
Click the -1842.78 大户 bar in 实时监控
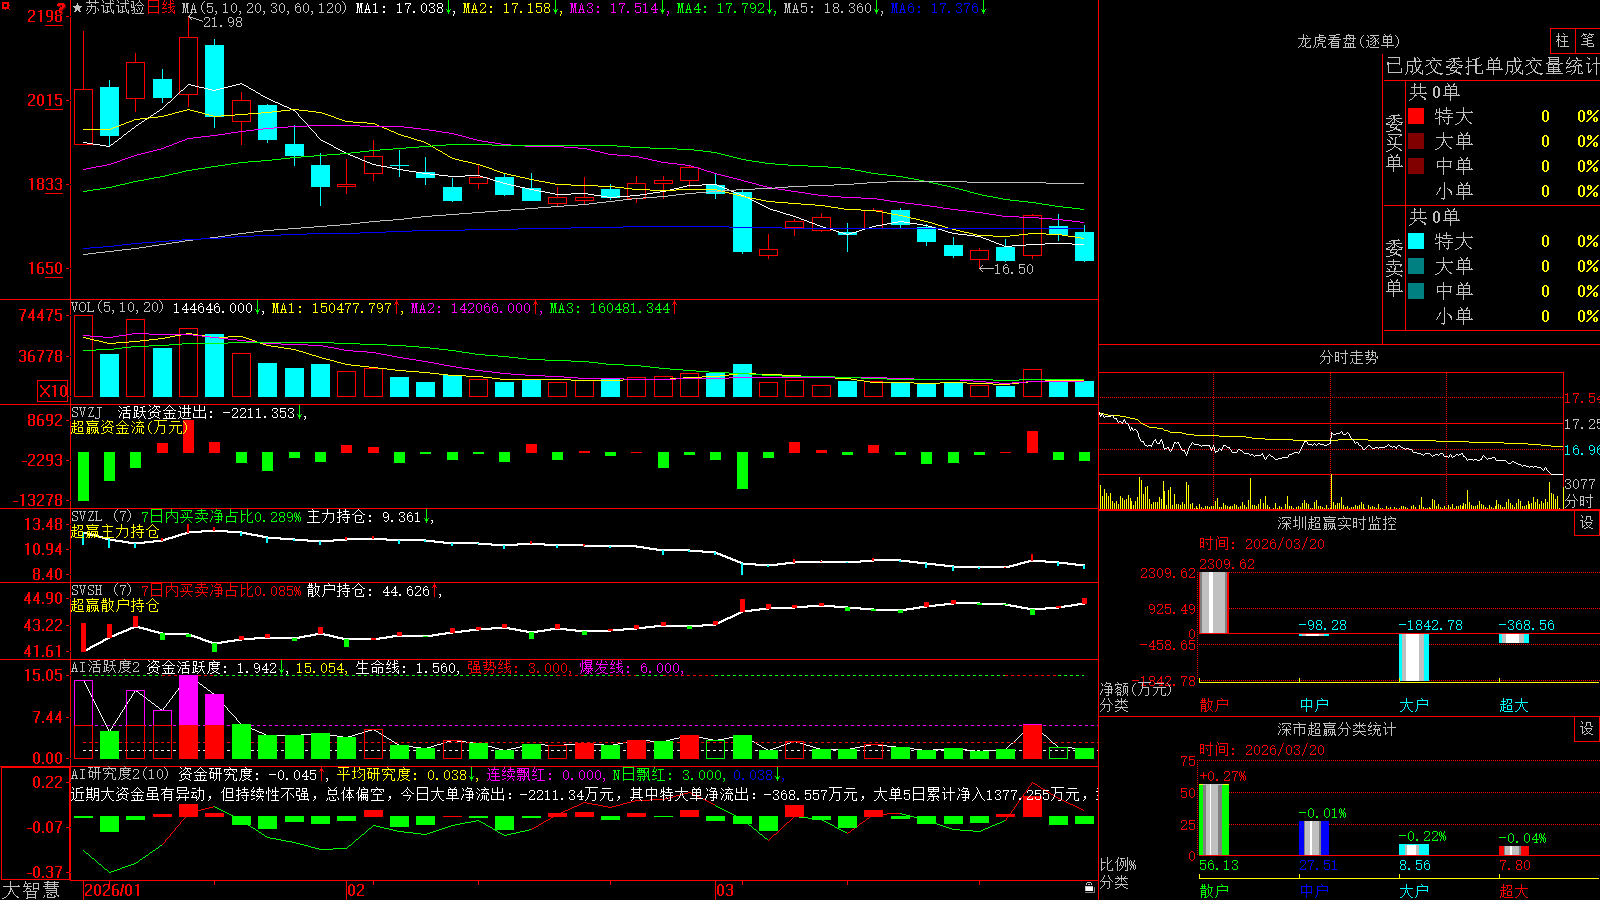tap(1413, 657)
